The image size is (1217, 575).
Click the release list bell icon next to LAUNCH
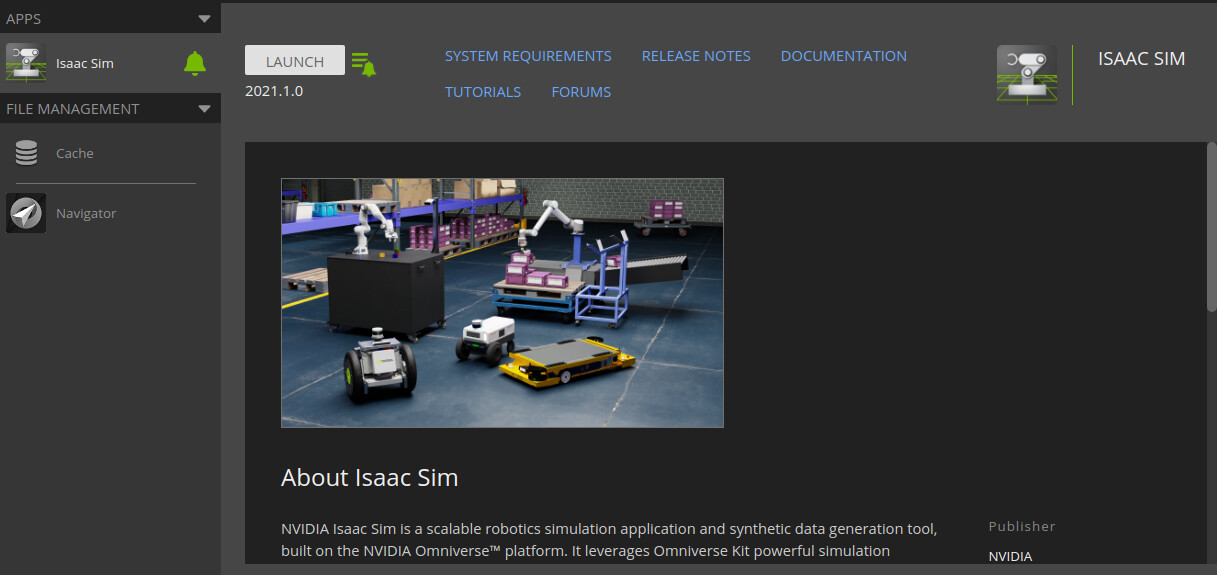[x=364, y=64]
